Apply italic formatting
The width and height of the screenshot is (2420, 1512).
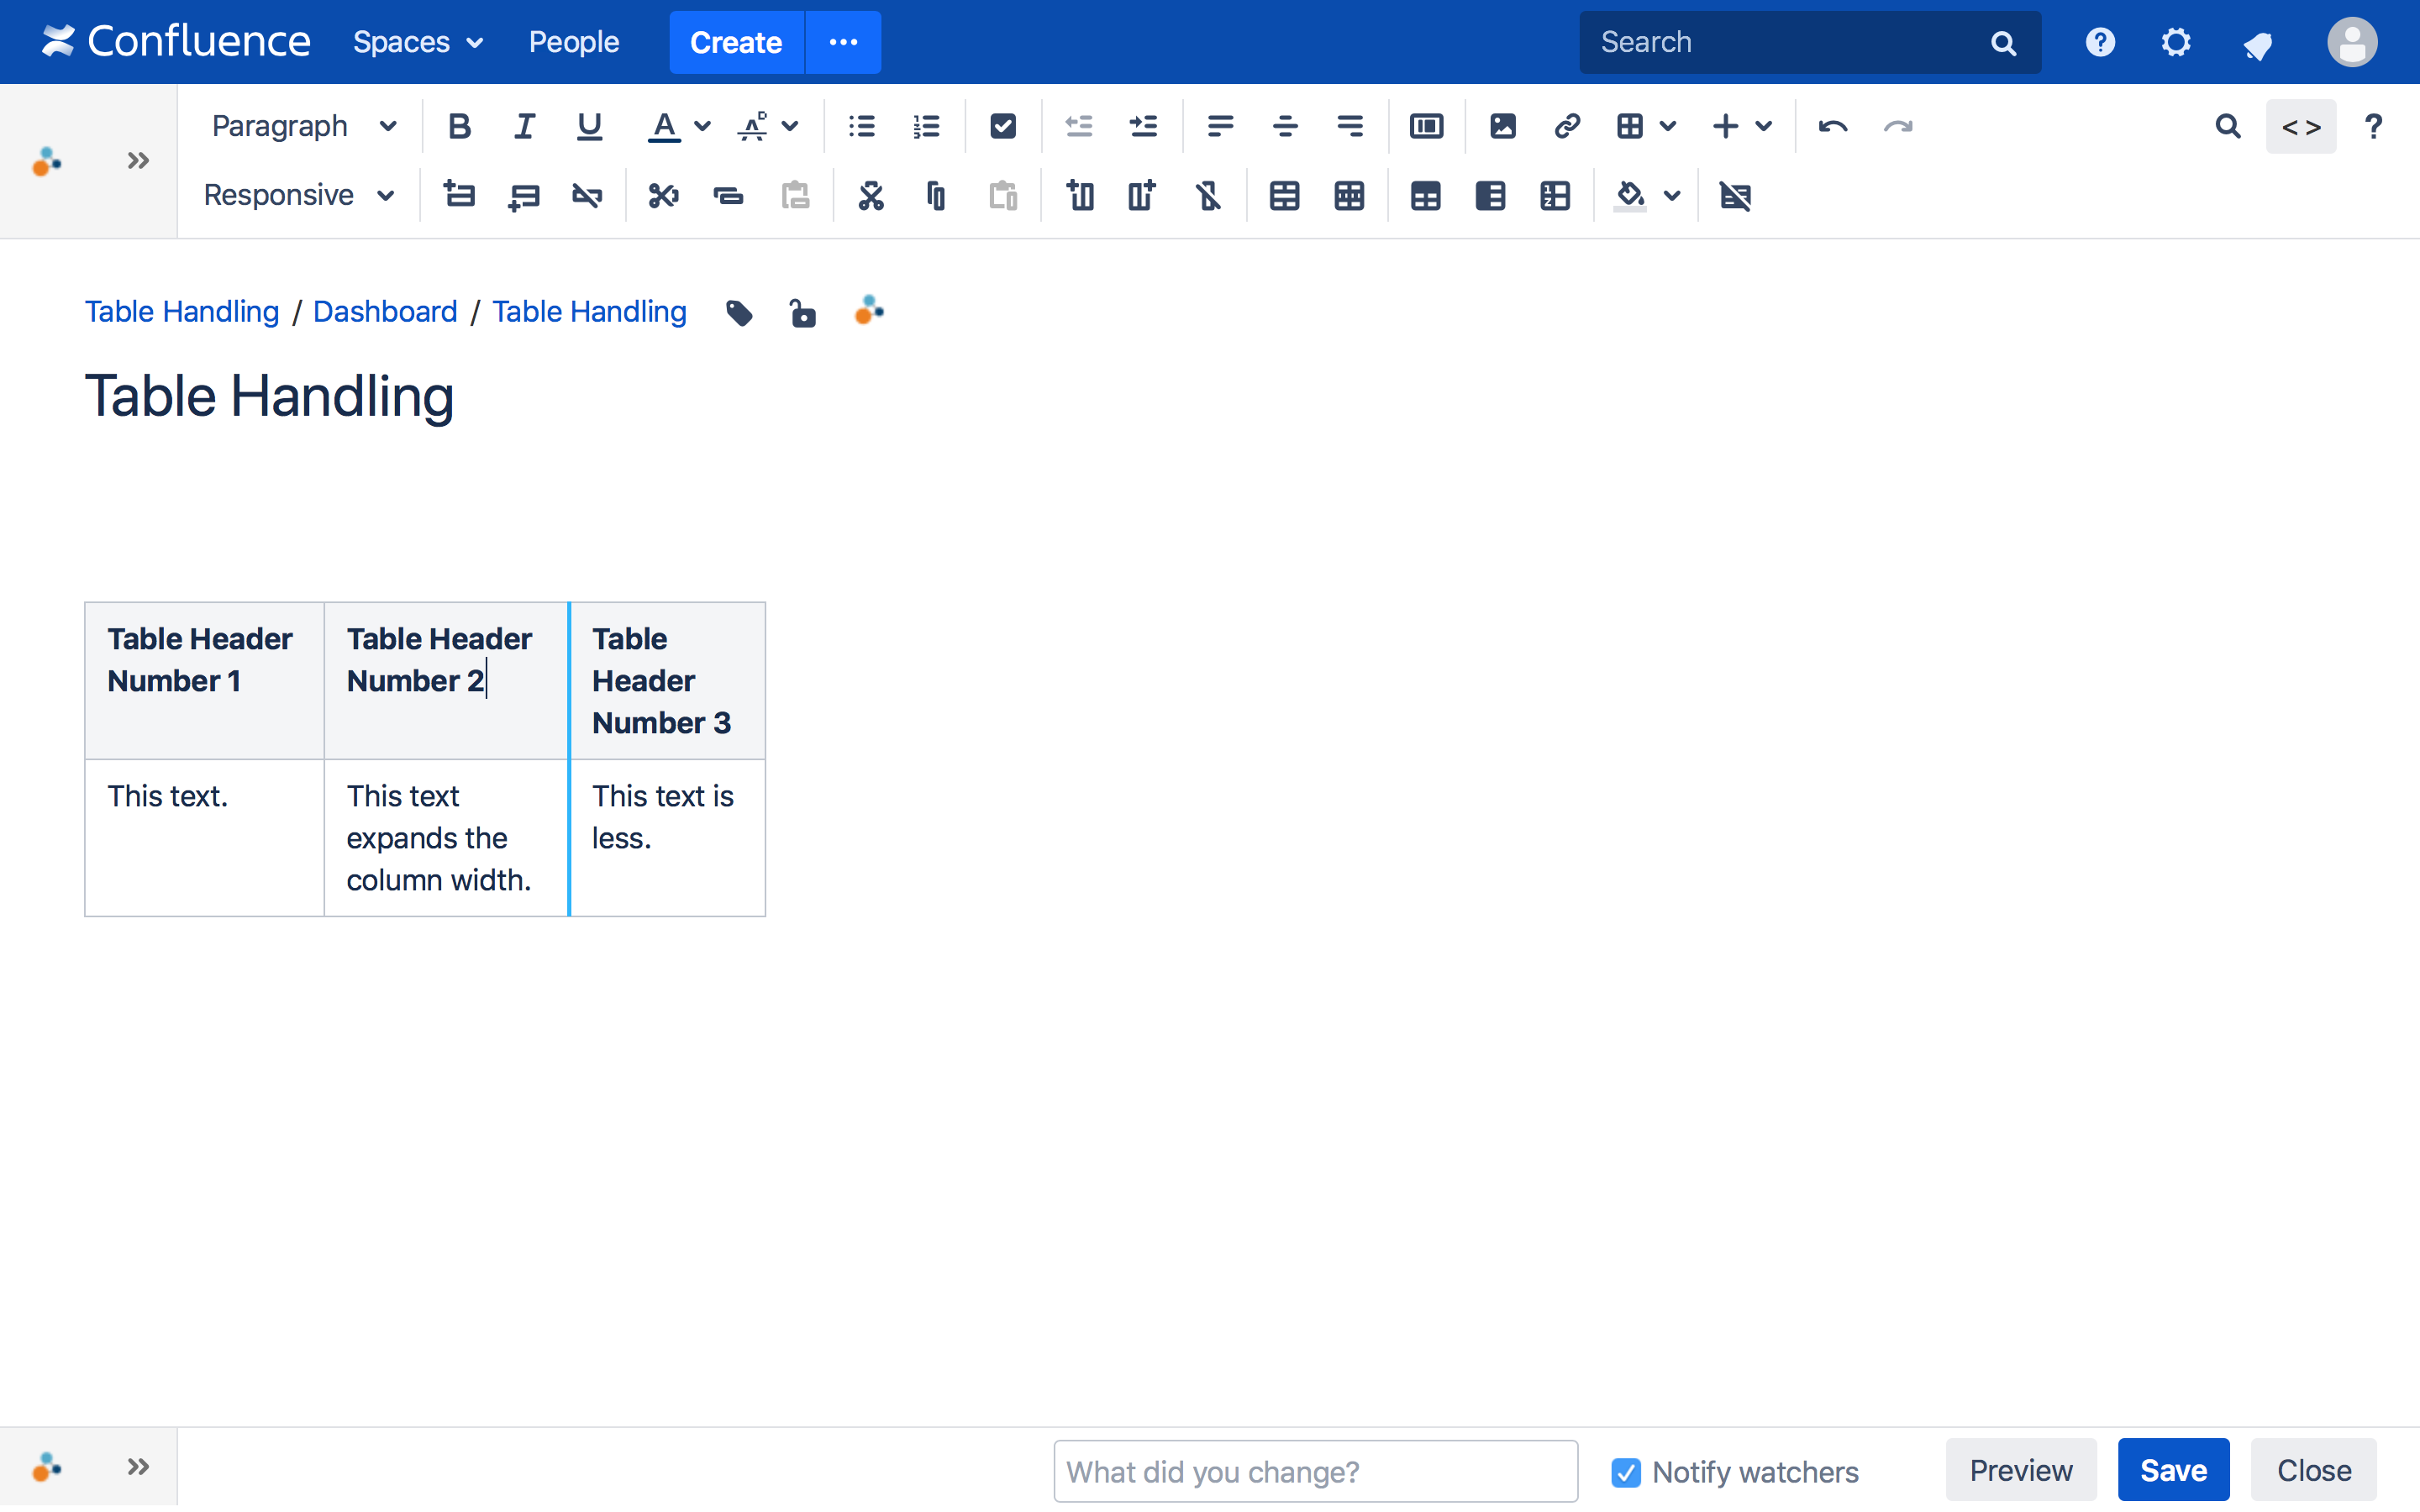pyautogui.click(x=524, y=126)
